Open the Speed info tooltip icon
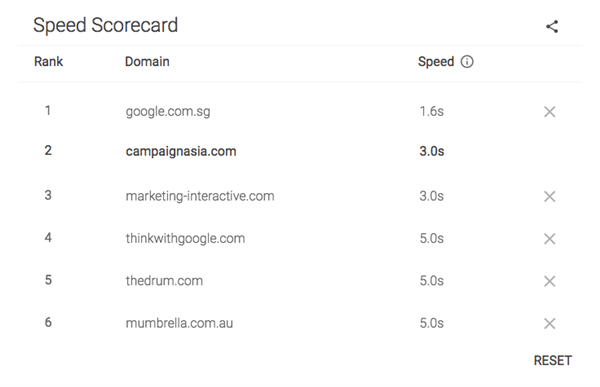The height and width of the screenshot is (387, 600). [467, 61]
